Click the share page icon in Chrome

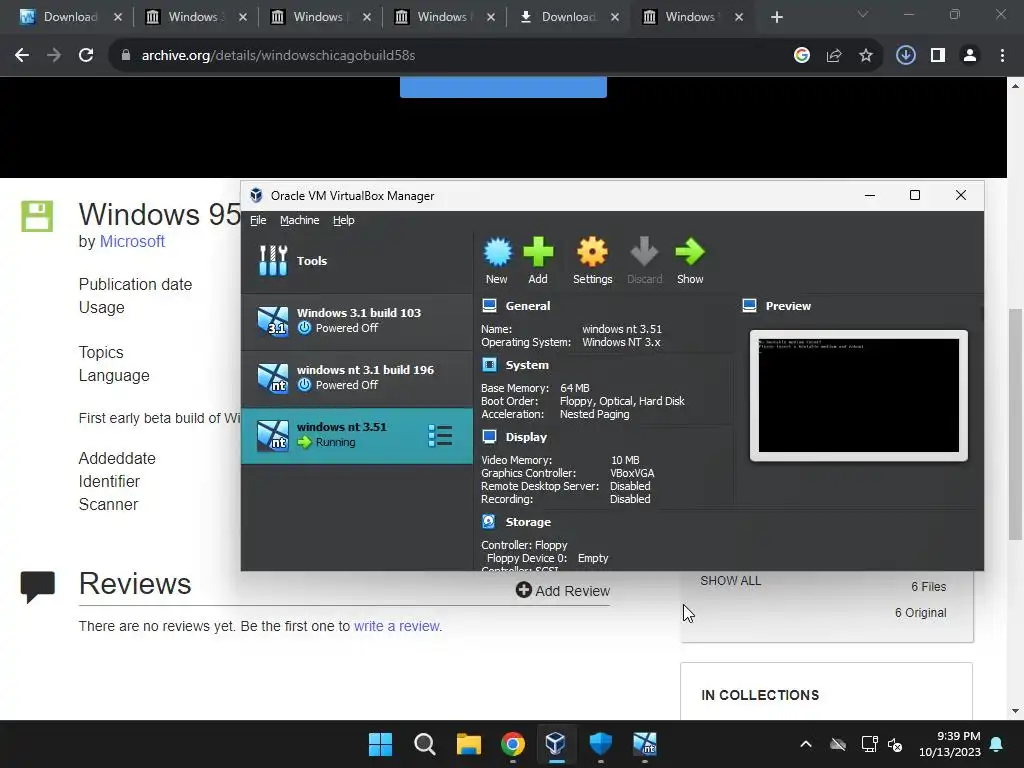833,56
